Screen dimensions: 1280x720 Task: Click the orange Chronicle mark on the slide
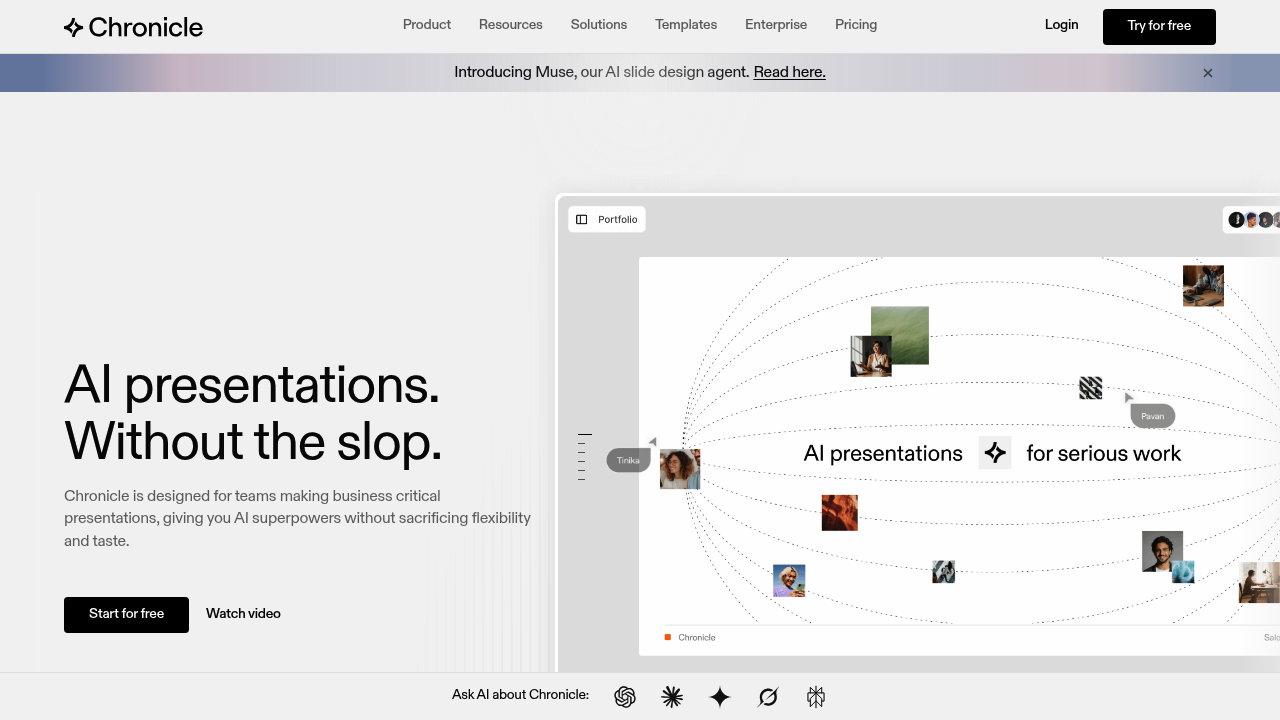[667, 637]
